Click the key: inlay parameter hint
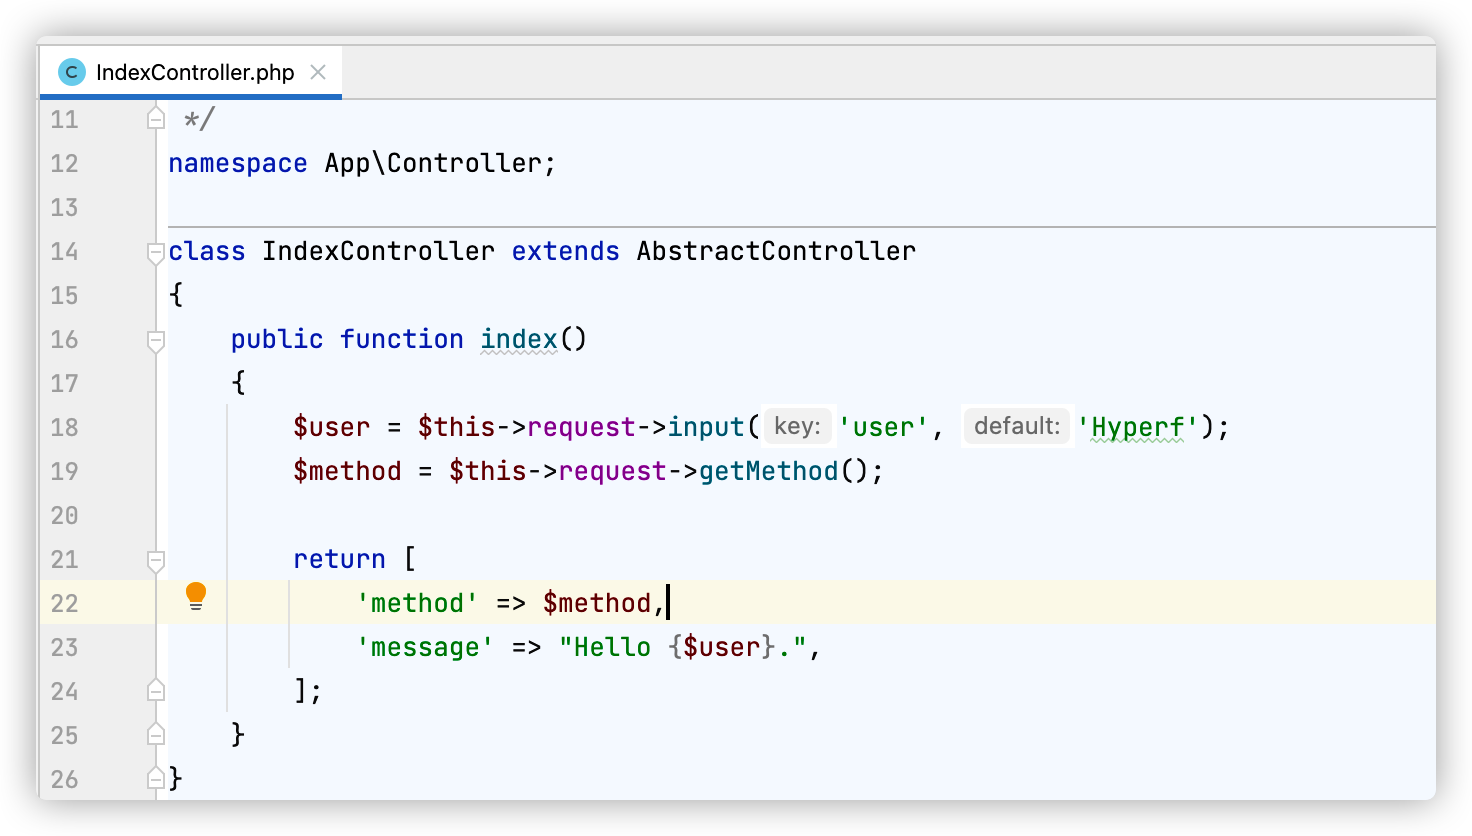The image size is (1472, 836). [797, 426]
